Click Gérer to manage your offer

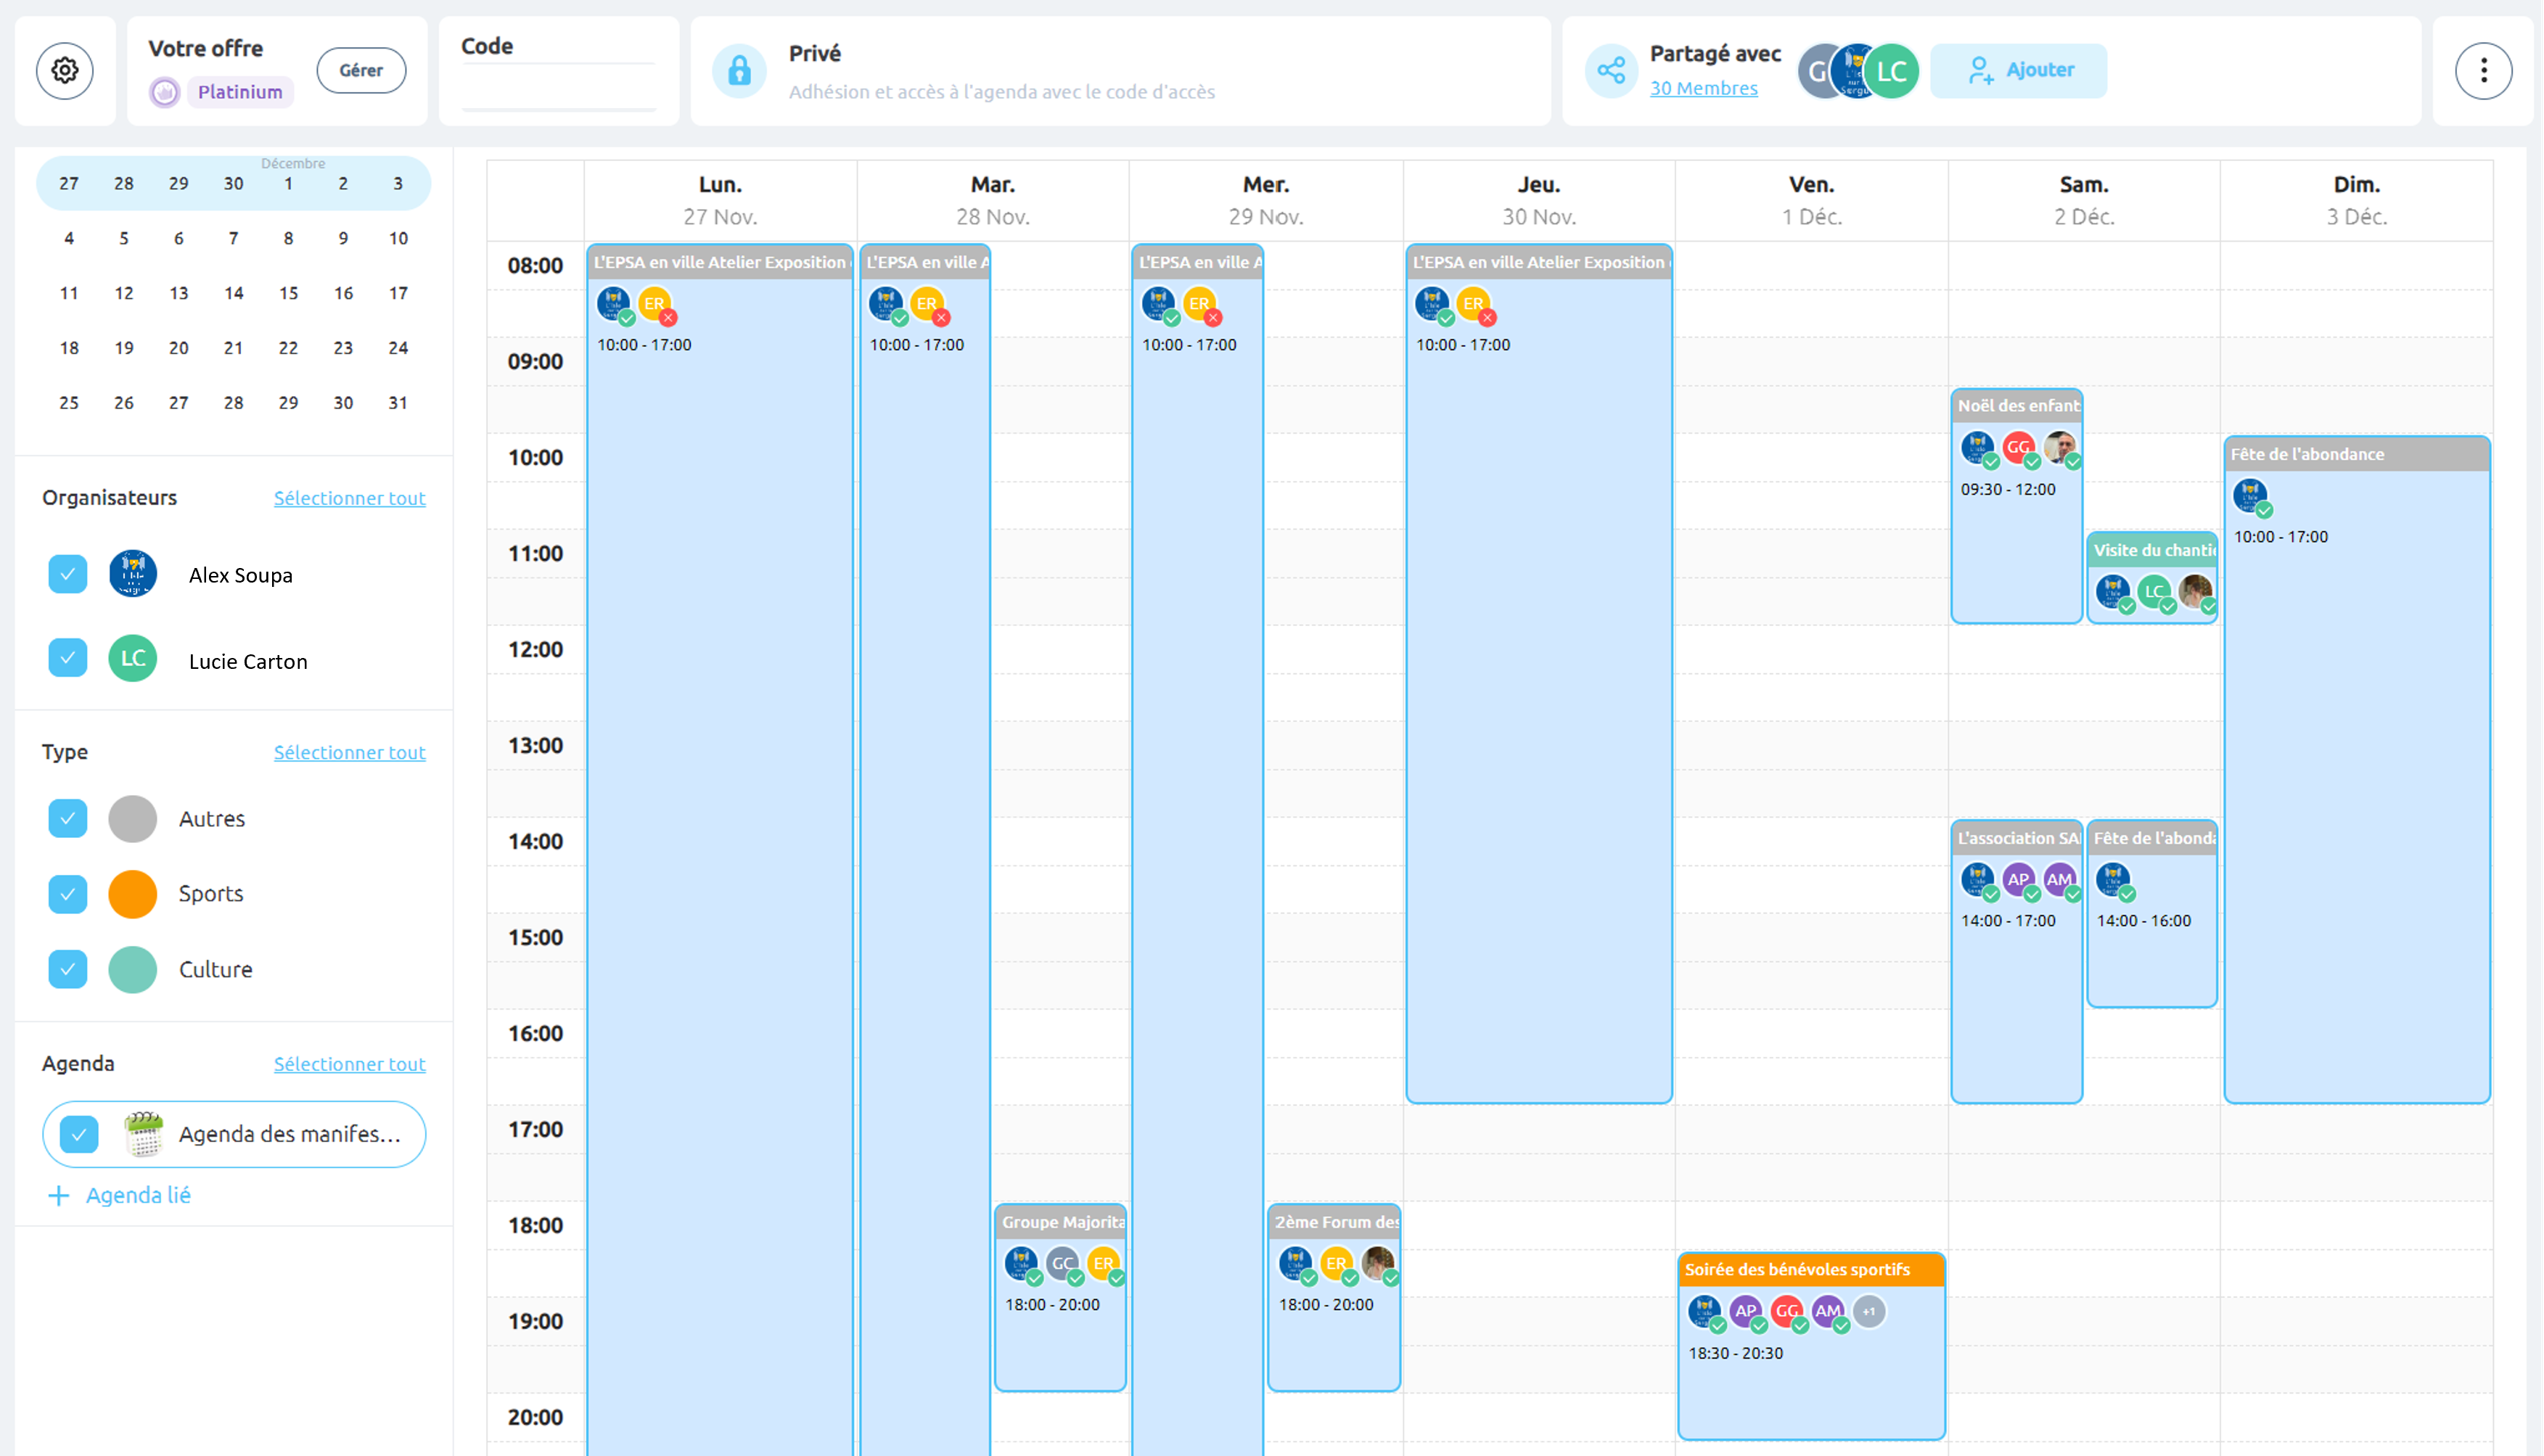pos(361,71)
